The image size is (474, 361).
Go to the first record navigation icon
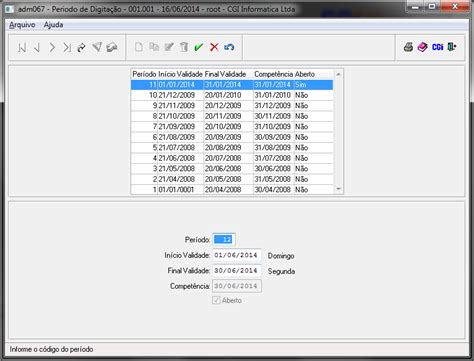[x=22, y=48]
